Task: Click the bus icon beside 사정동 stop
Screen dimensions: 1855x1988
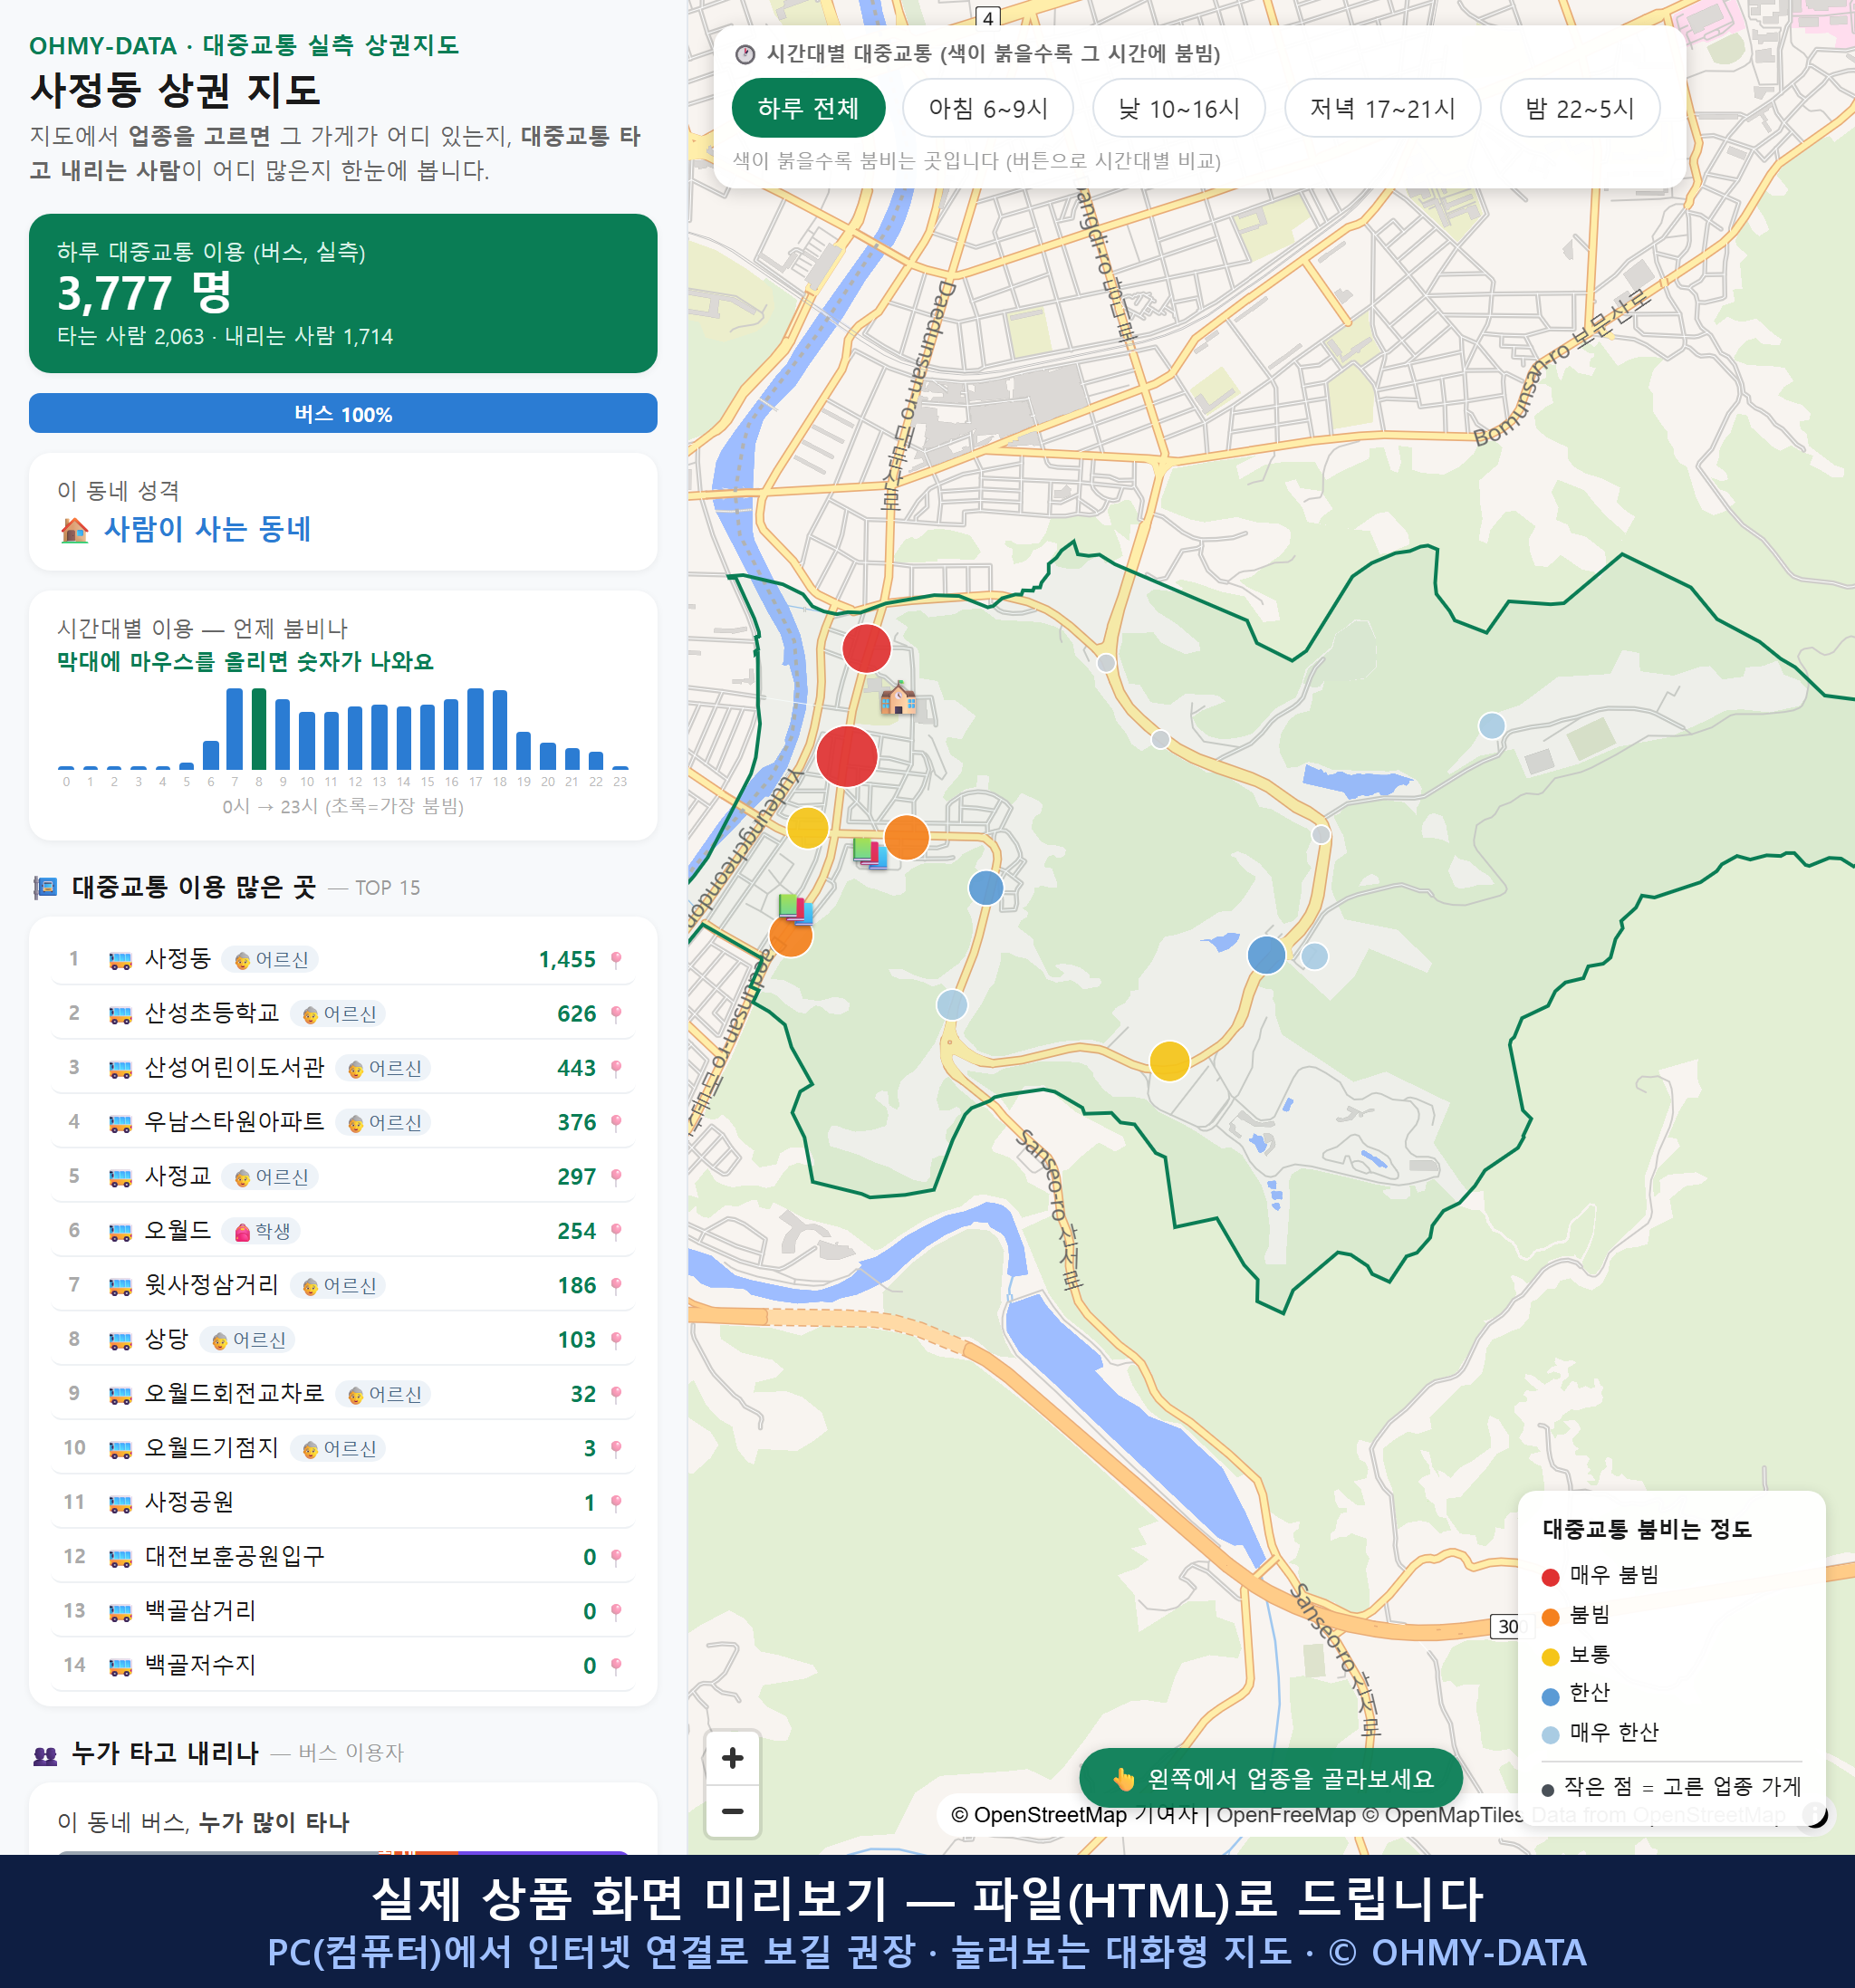Action: (x=120, y=960)
